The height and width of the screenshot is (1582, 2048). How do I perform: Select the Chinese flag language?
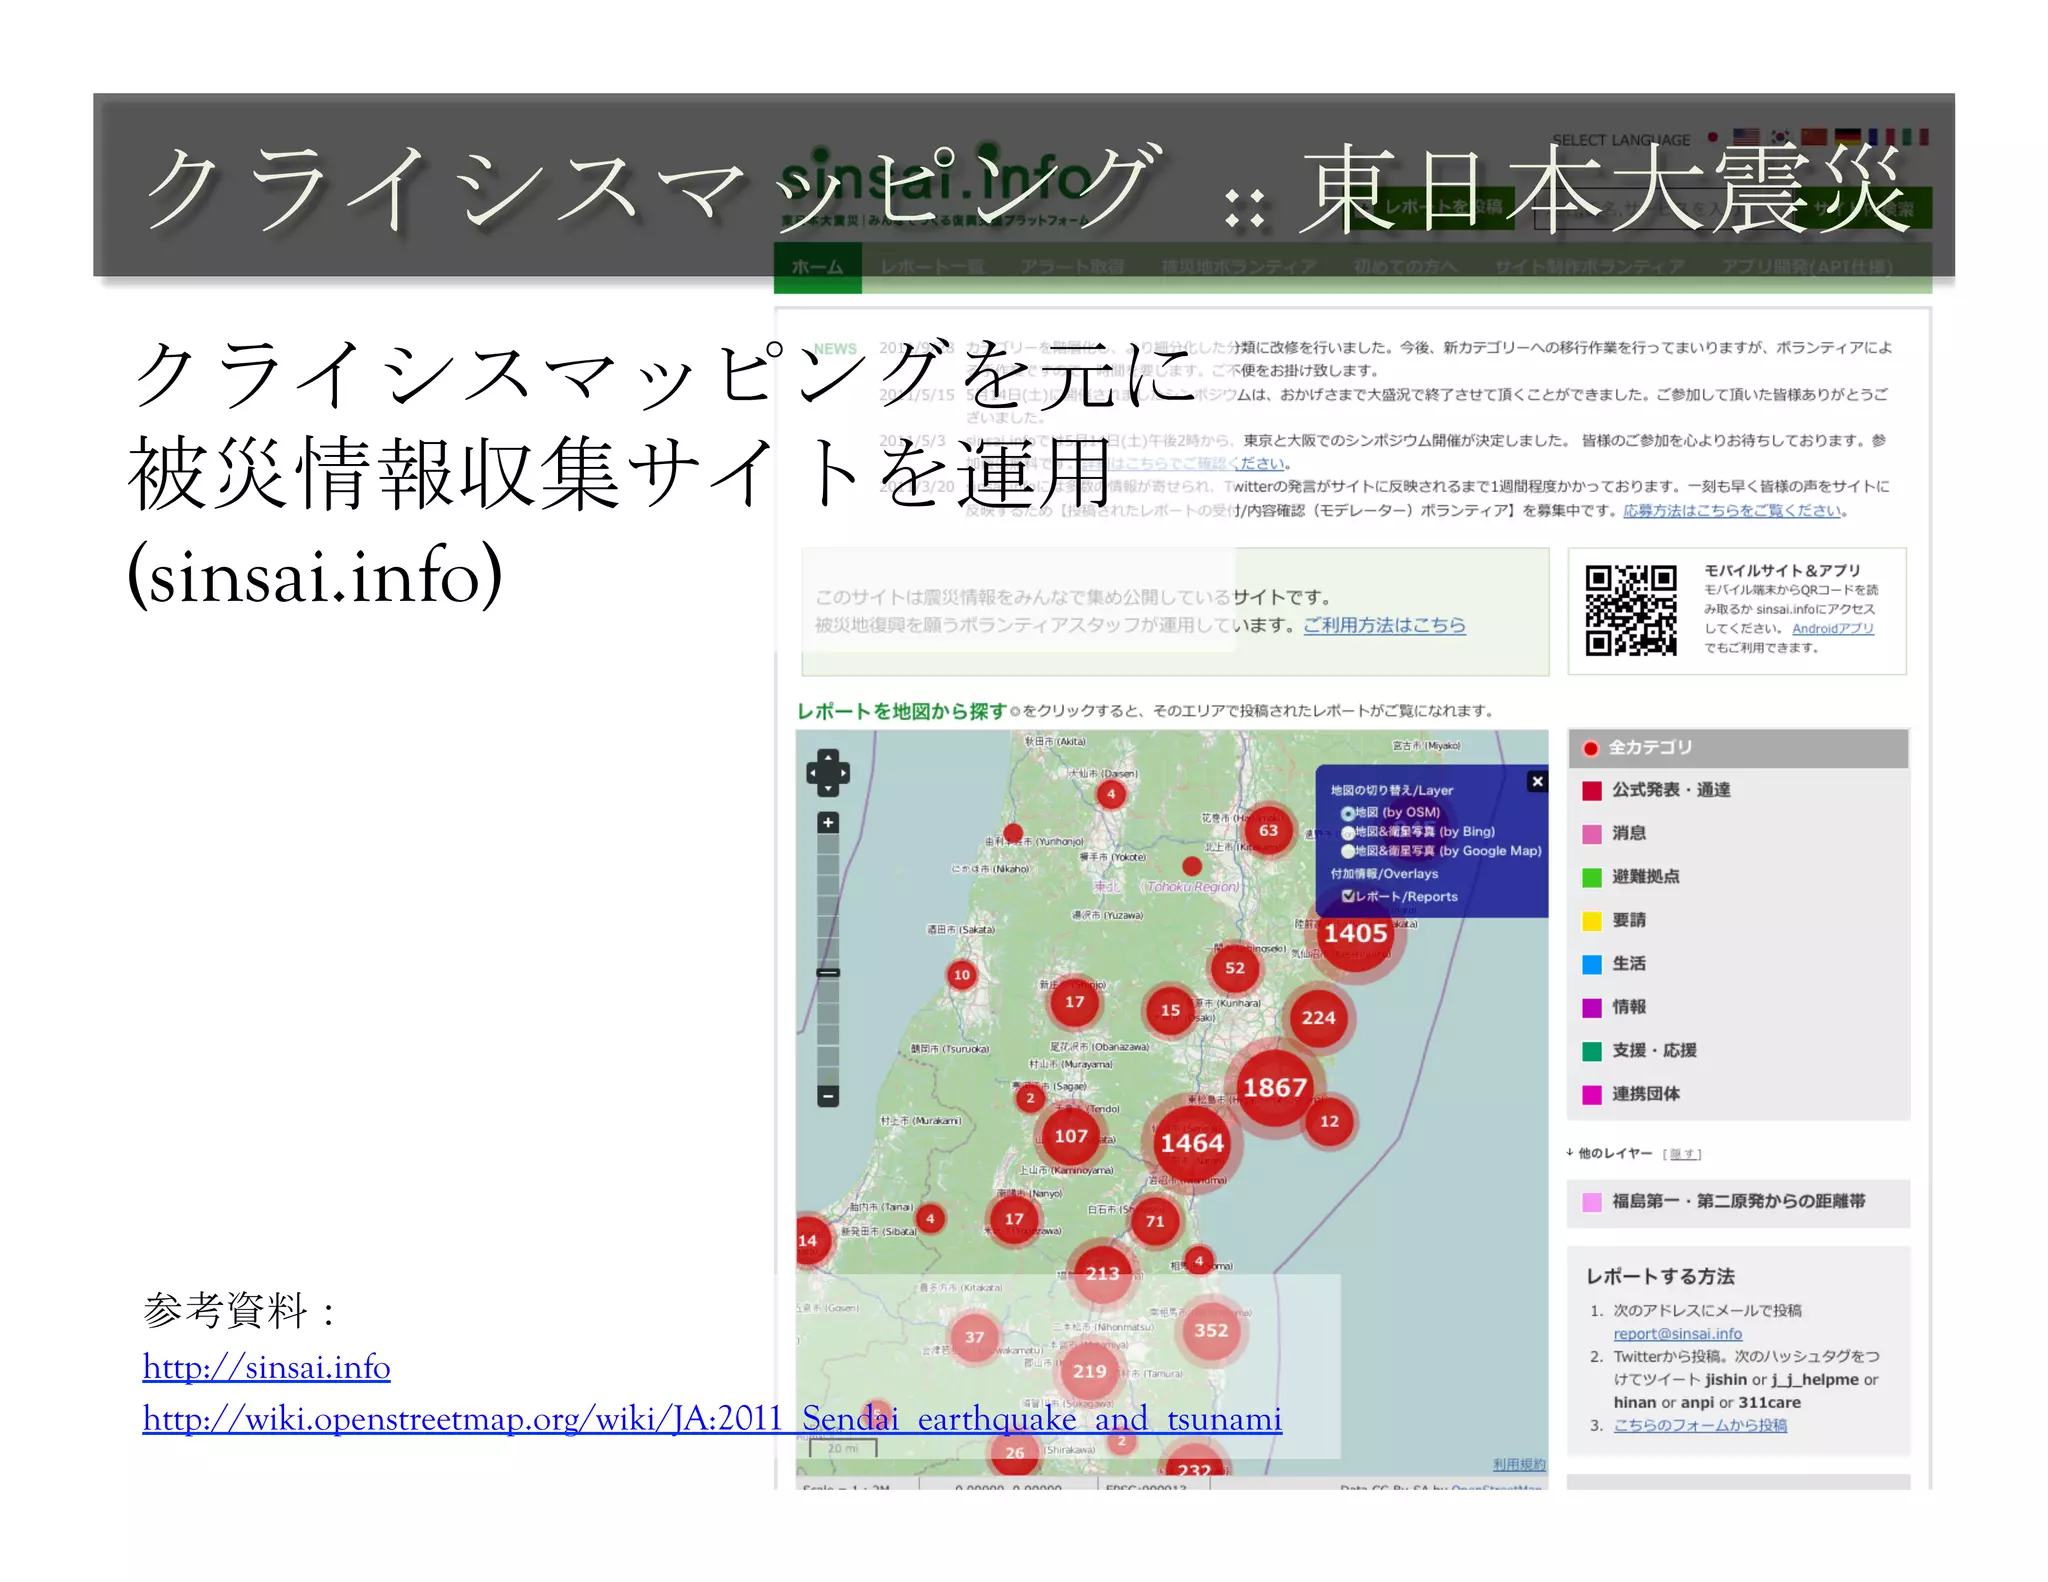point(1814,137)
